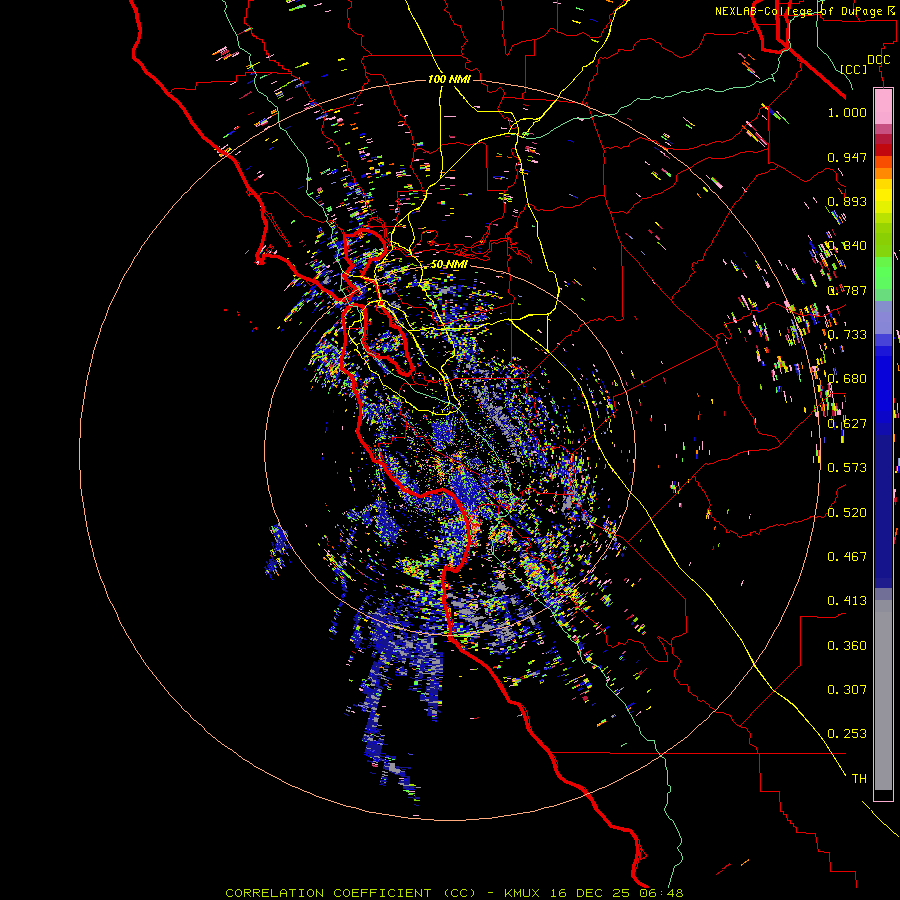Image resolution: width=900 pixels, height=900 pixels.
Task: Select the 0.253 value on the color scale
Action: (x=847, y=734)
